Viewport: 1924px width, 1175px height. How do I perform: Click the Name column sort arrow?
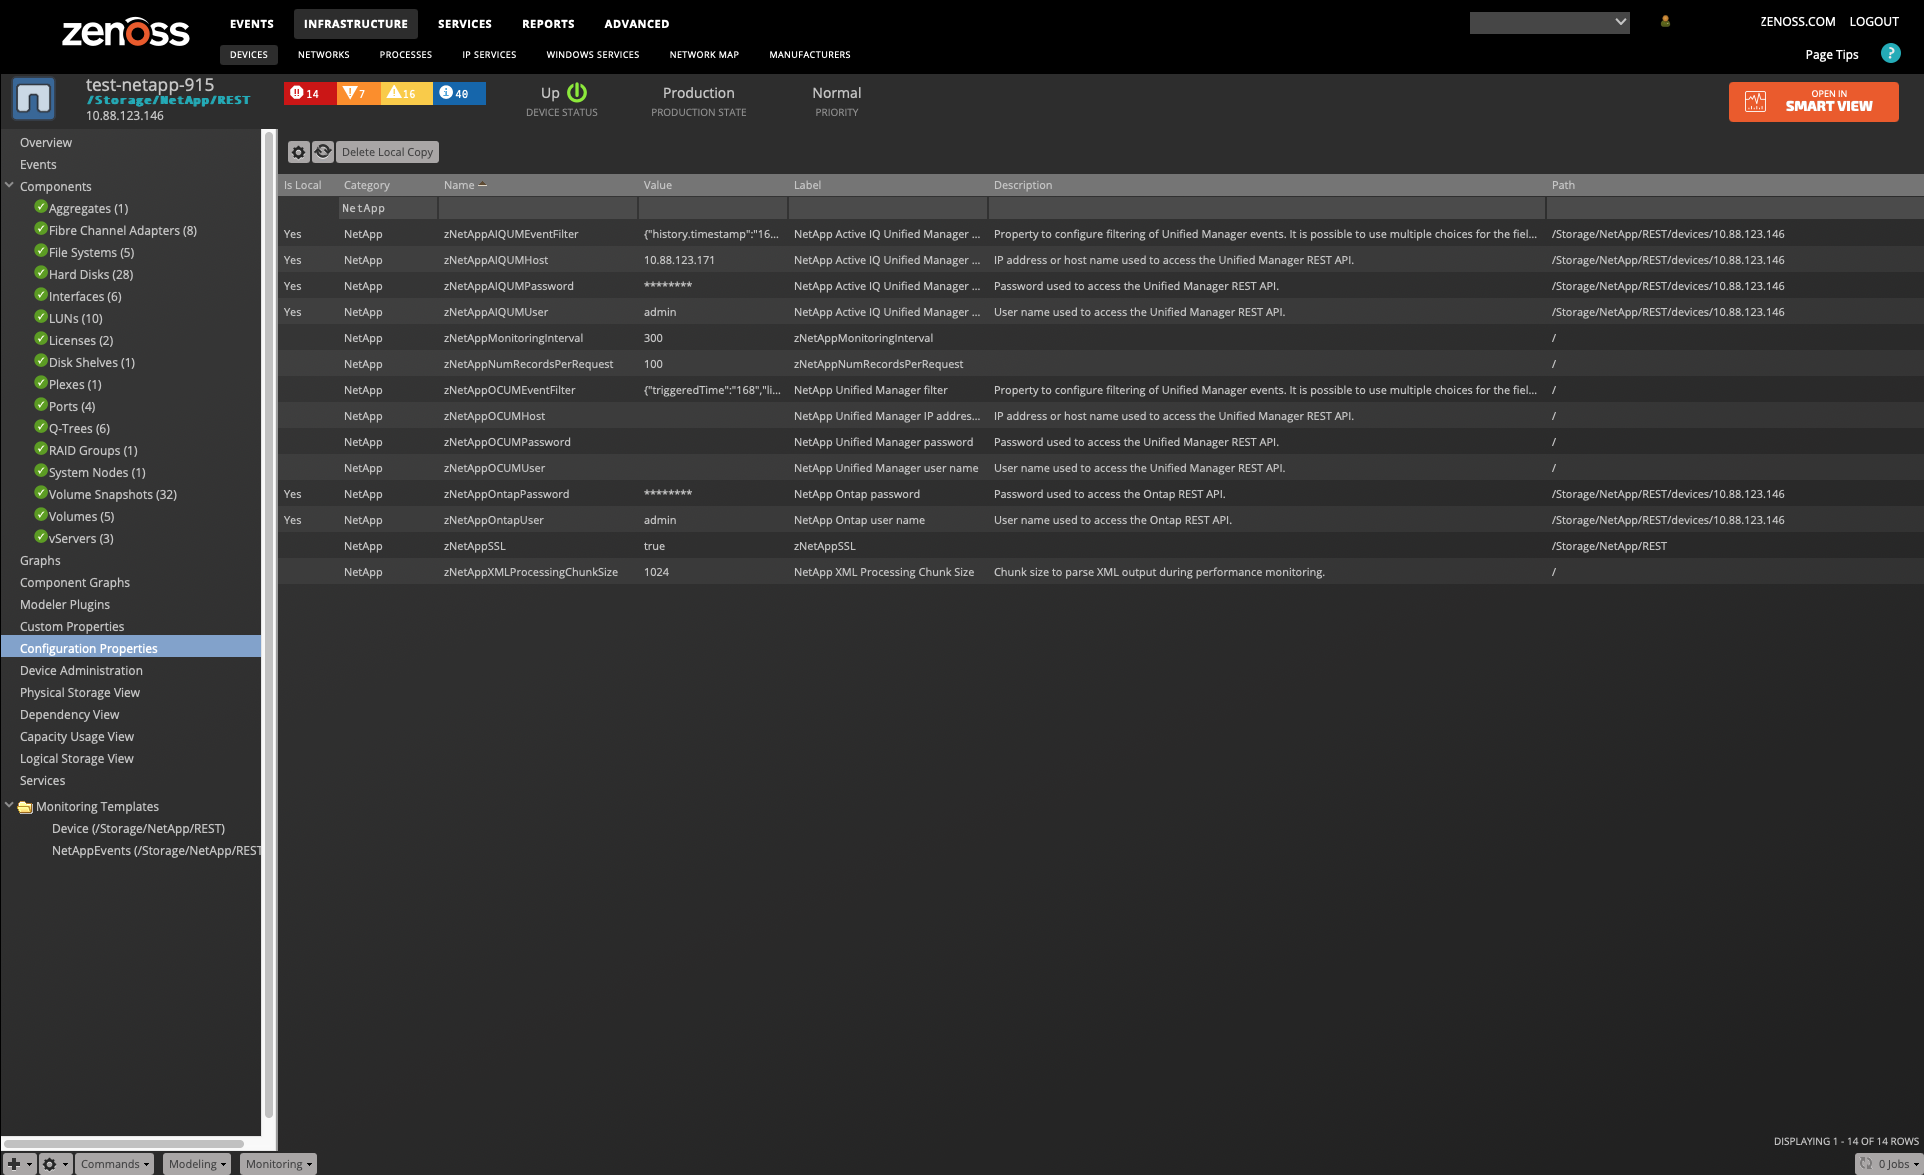(483, 185)
